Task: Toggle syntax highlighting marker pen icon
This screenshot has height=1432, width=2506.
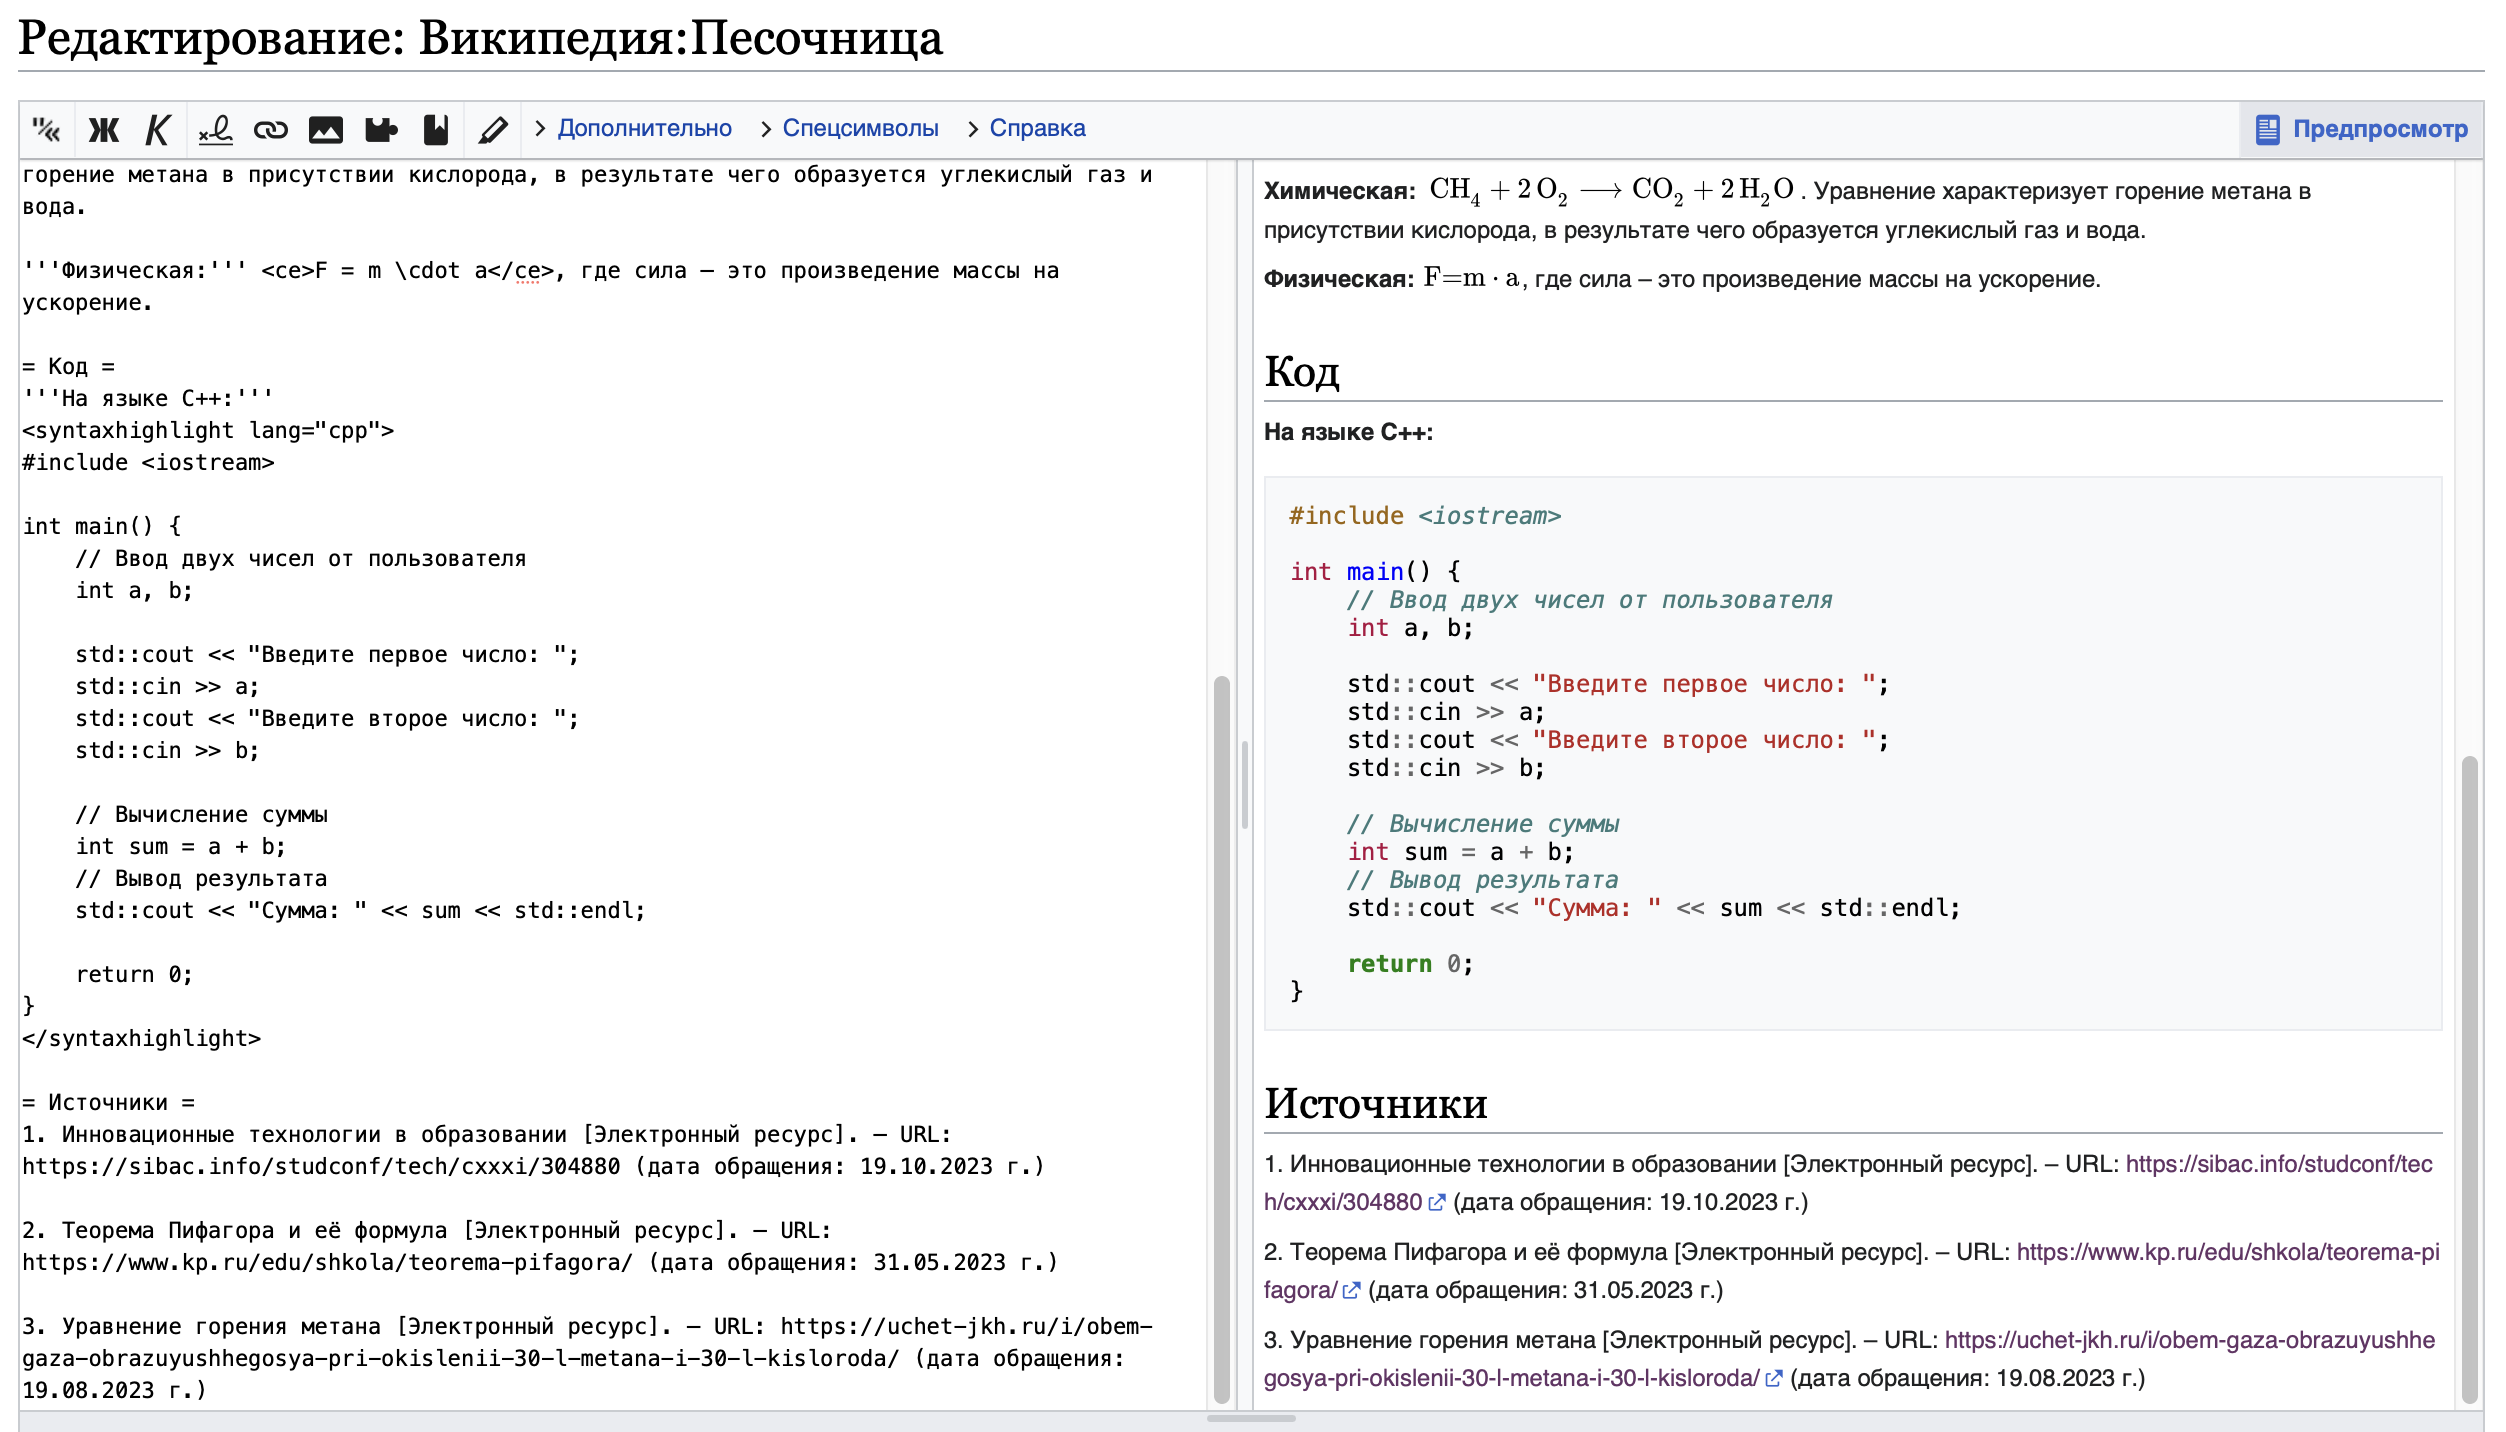Action: click(492, 129)
